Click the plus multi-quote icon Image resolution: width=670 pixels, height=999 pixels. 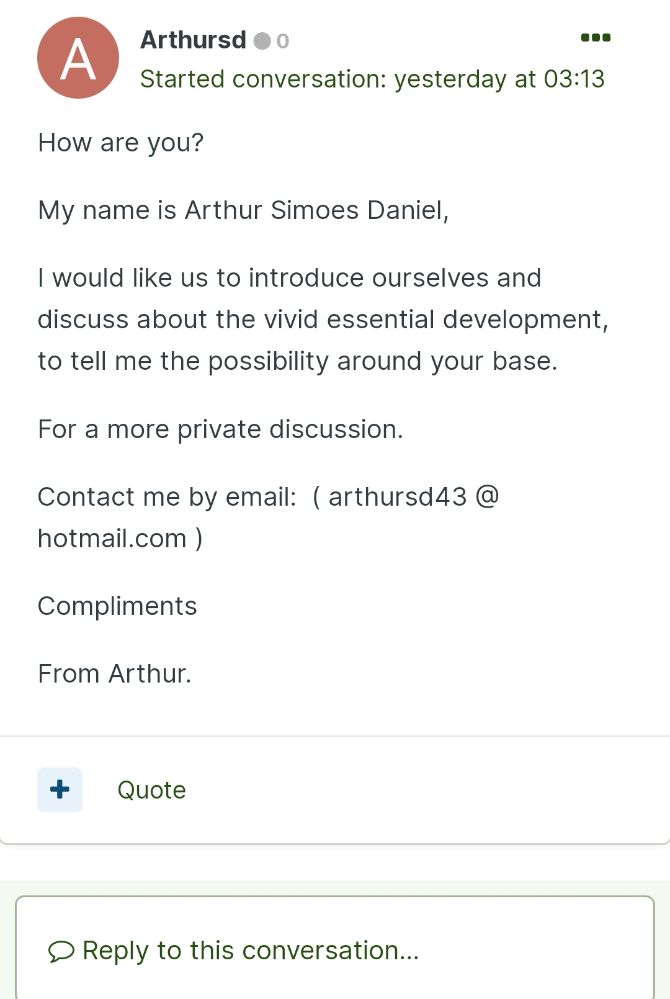[x=60, y=789]
